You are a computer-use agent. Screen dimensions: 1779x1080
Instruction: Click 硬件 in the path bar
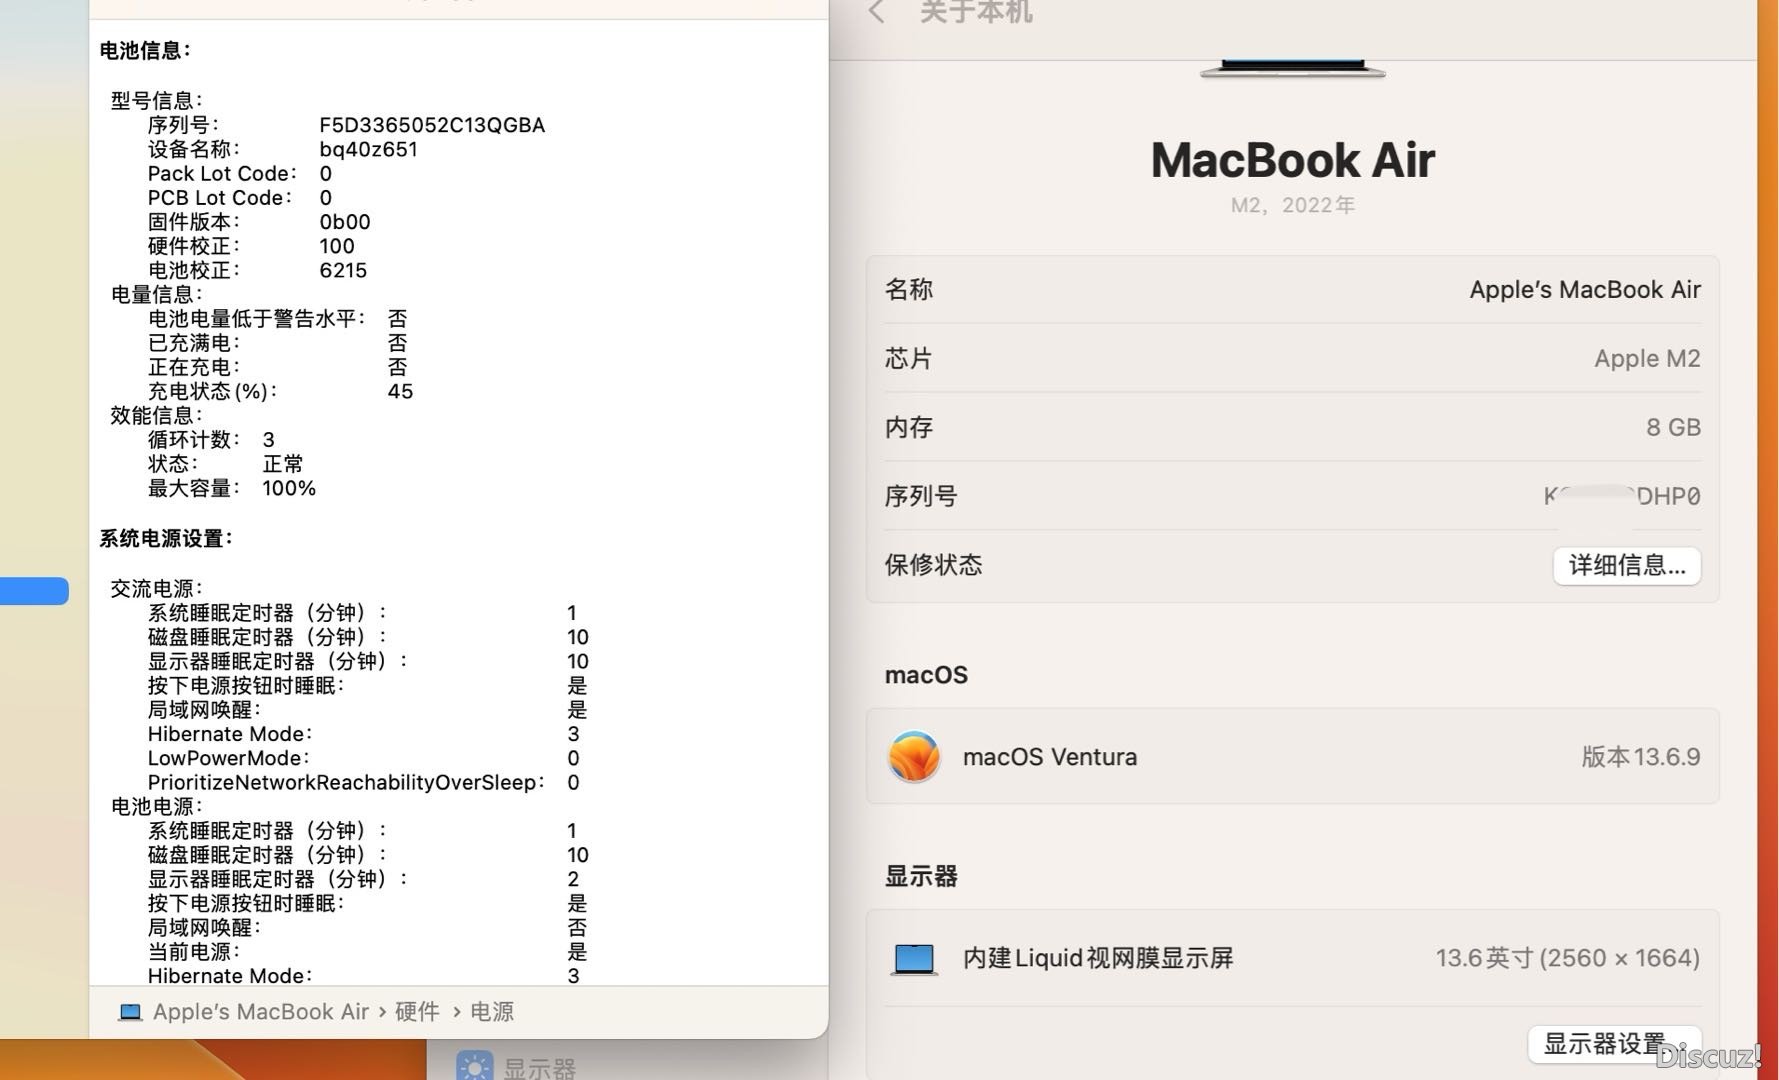pyautogui.click(x=417, y=1012)
